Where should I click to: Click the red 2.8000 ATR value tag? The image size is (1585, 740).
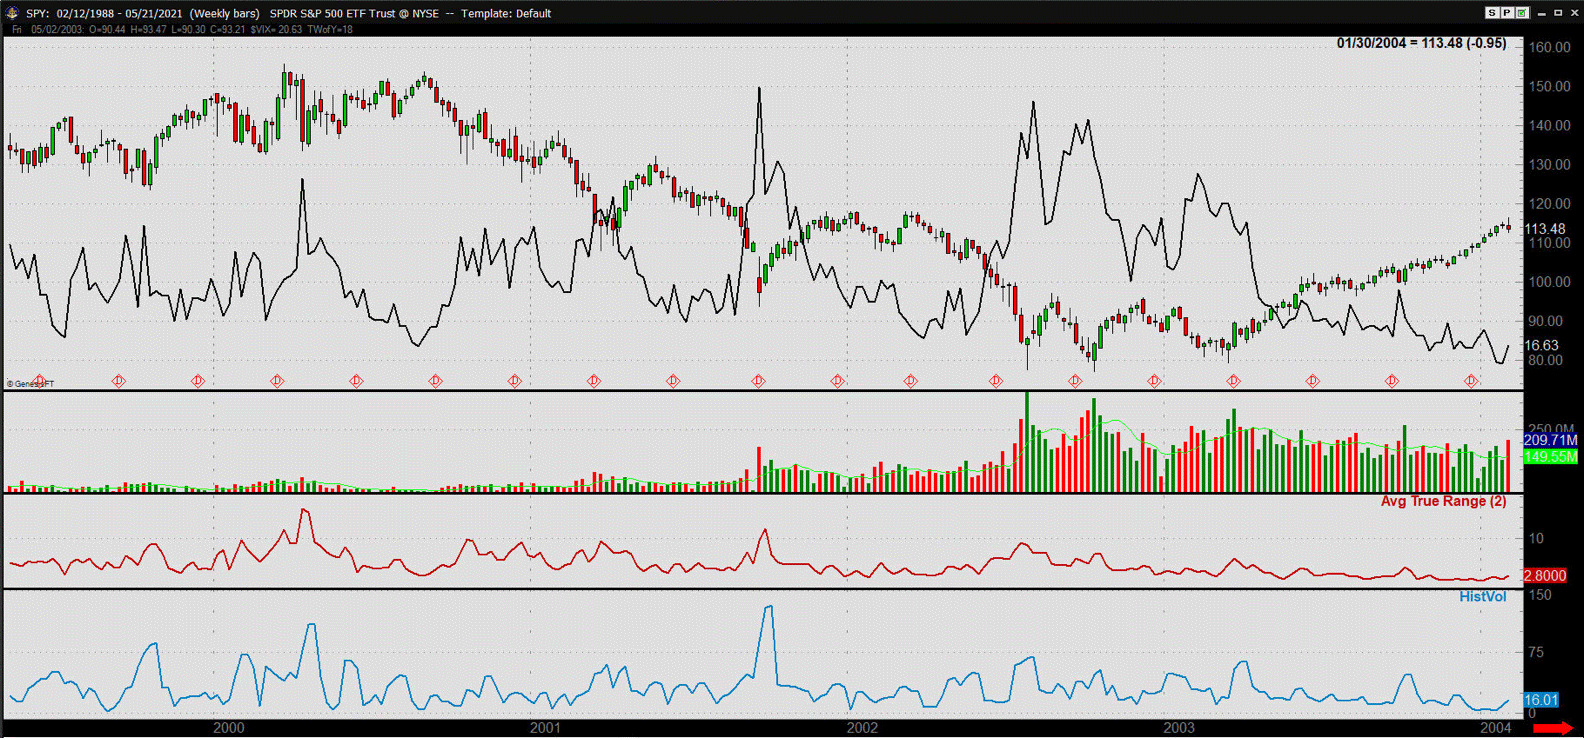1545,576
